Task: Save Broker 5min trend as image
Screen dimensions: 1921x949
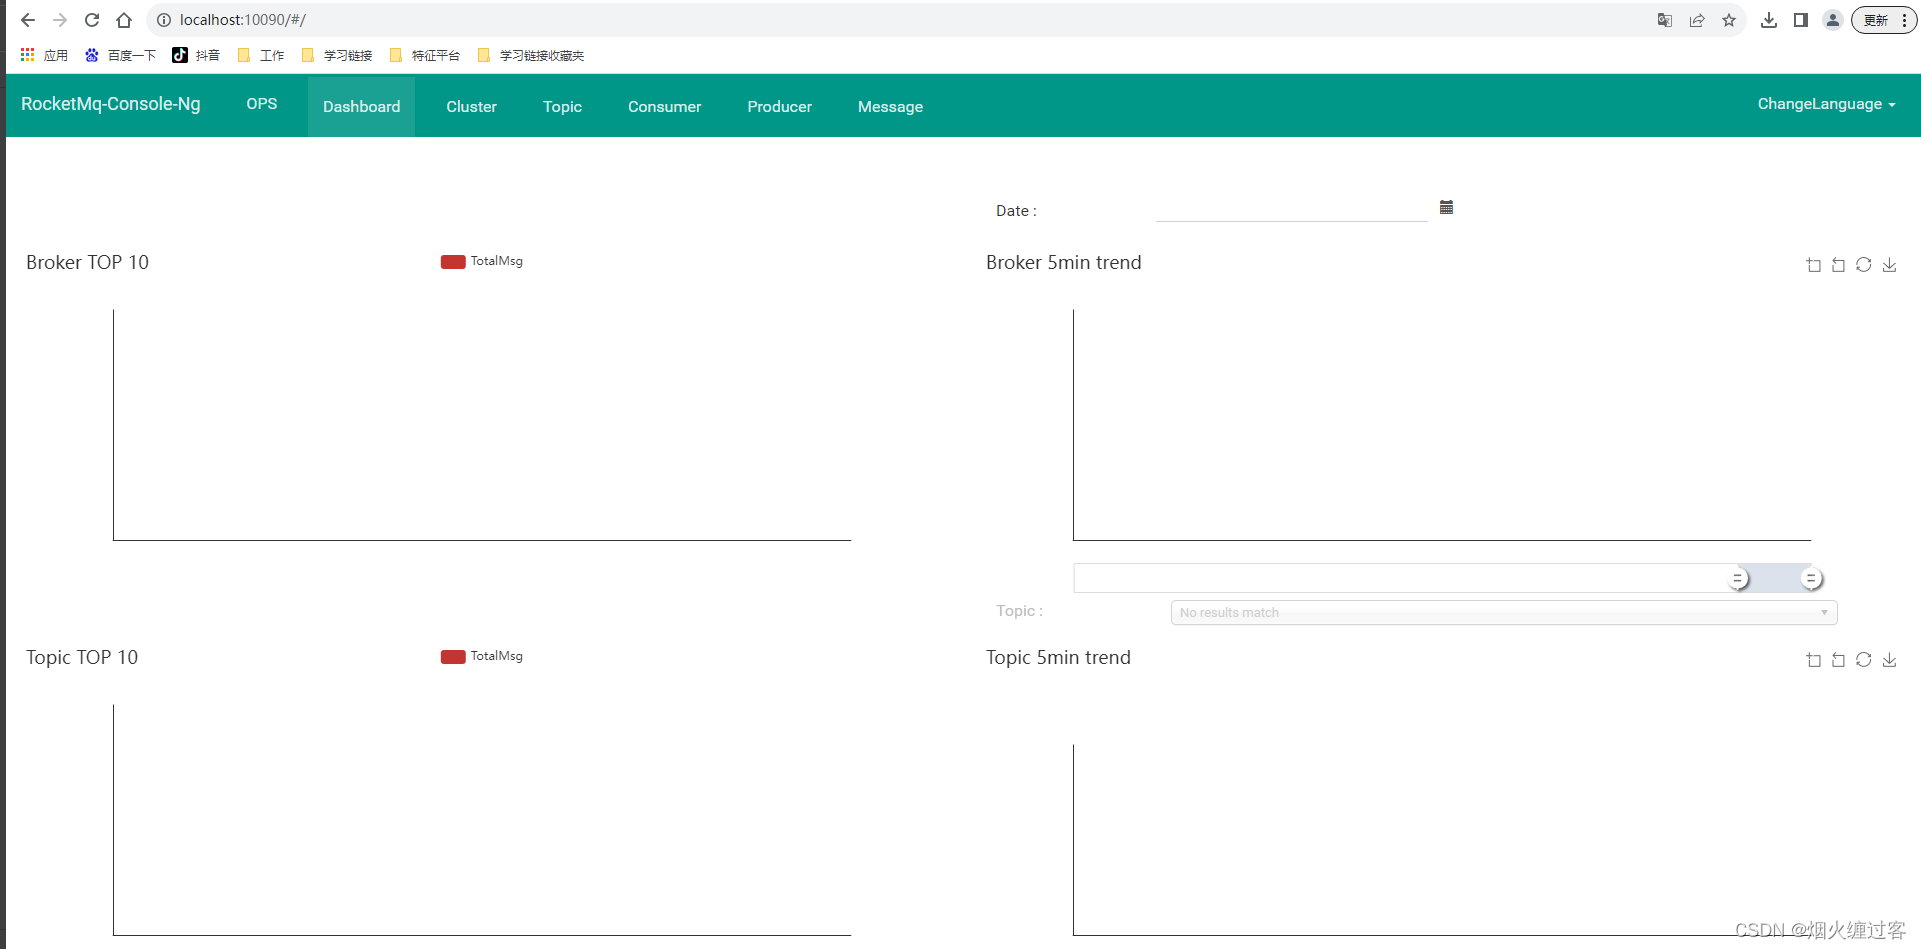Action: coord(1889,265)
